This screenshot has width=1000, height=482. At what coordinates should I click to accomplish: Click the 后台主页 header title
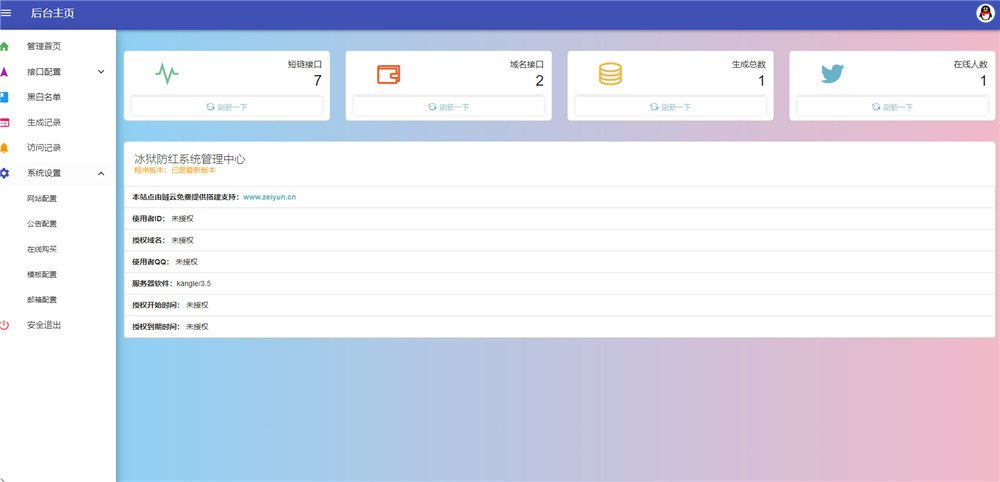point(52,13)
